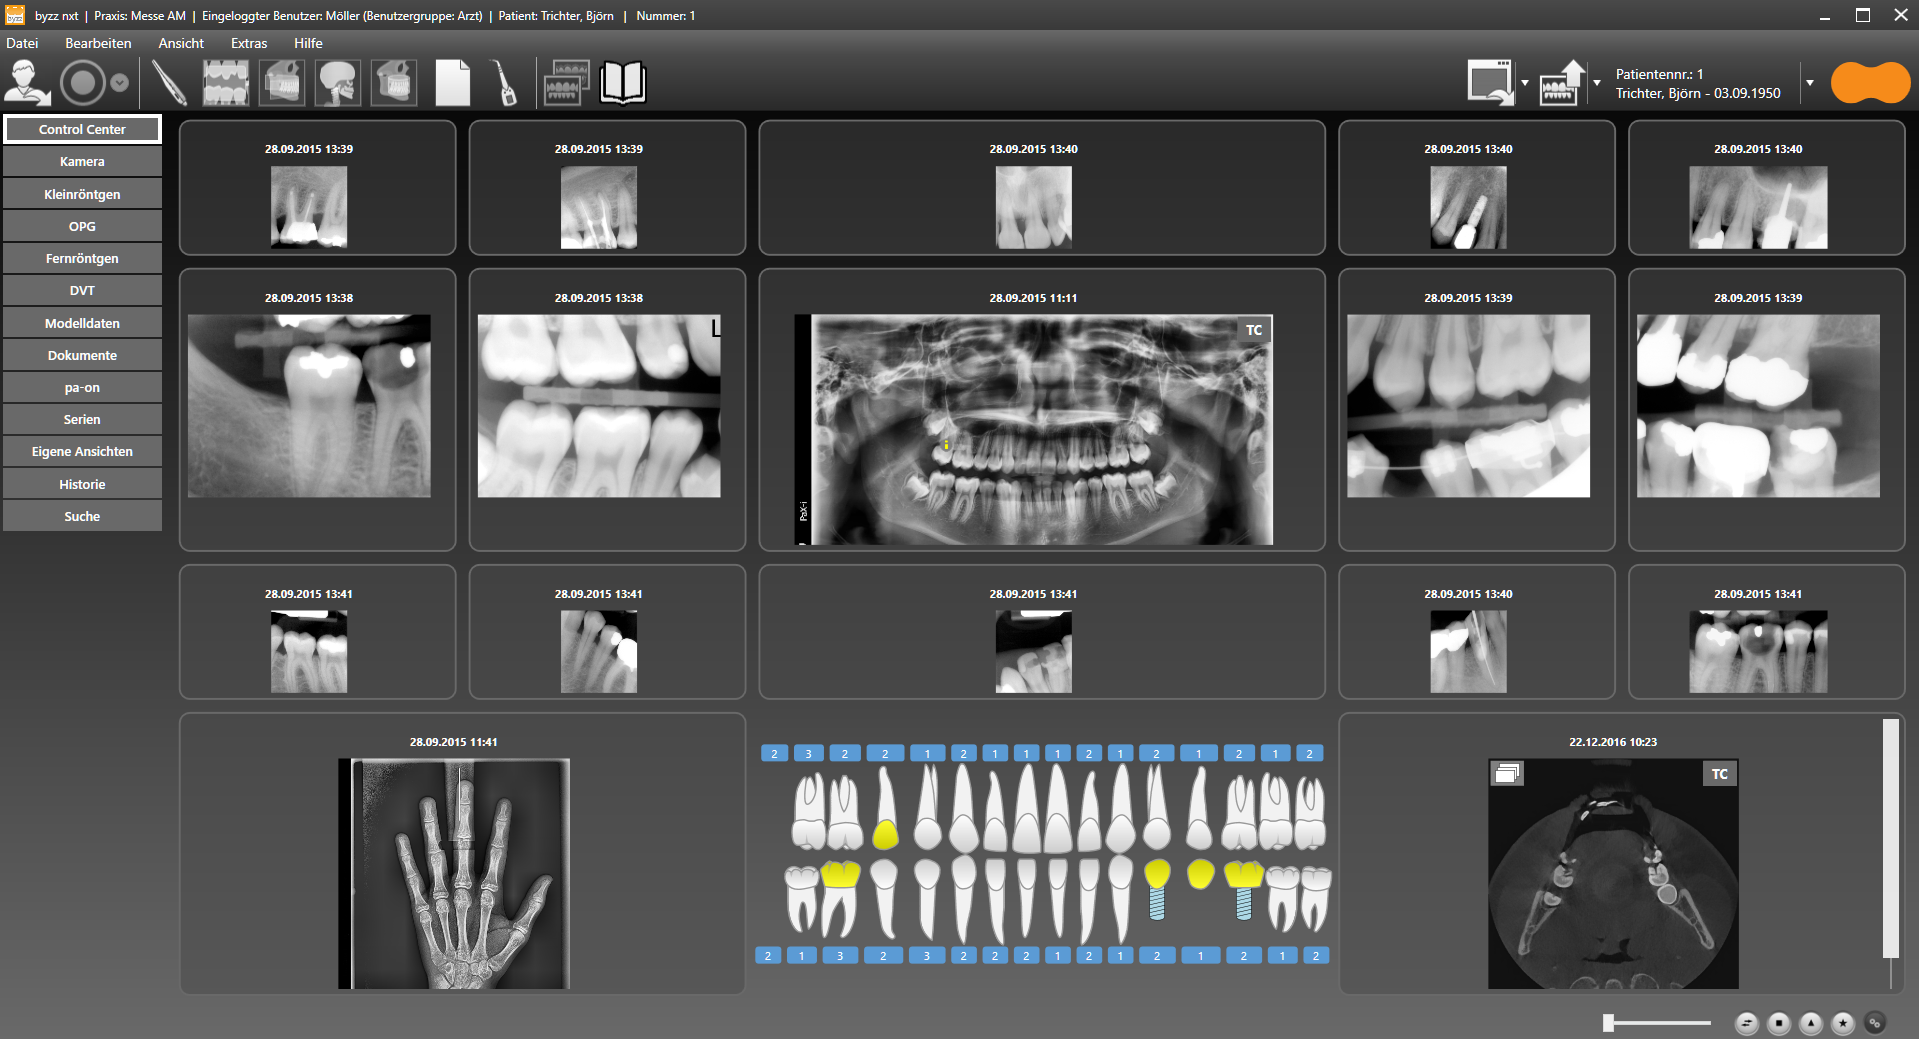1919x1039 pixels.
Task: Open the book manual icon
Action: coord(622,82)
